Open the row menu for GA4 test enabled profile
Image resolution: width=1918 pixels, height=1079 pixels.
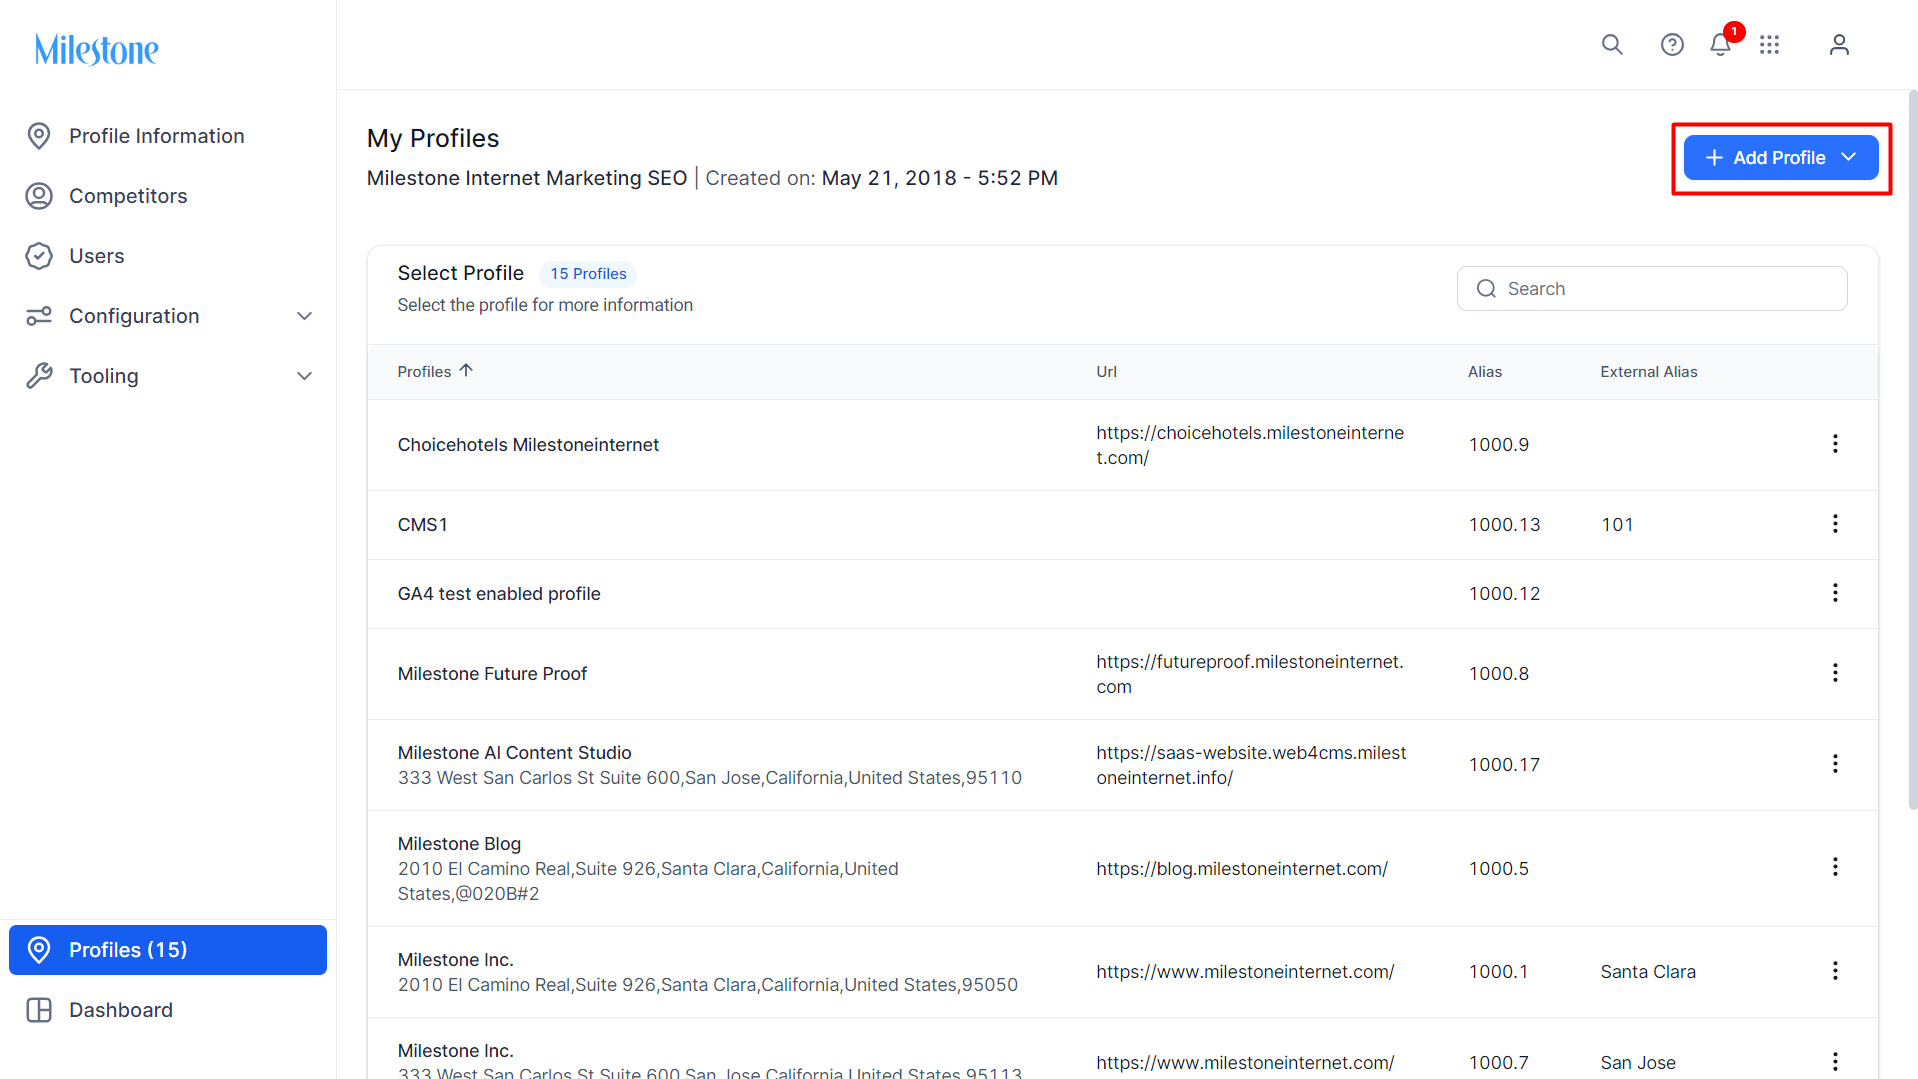pyautogui.click(x=1835, y=593)
